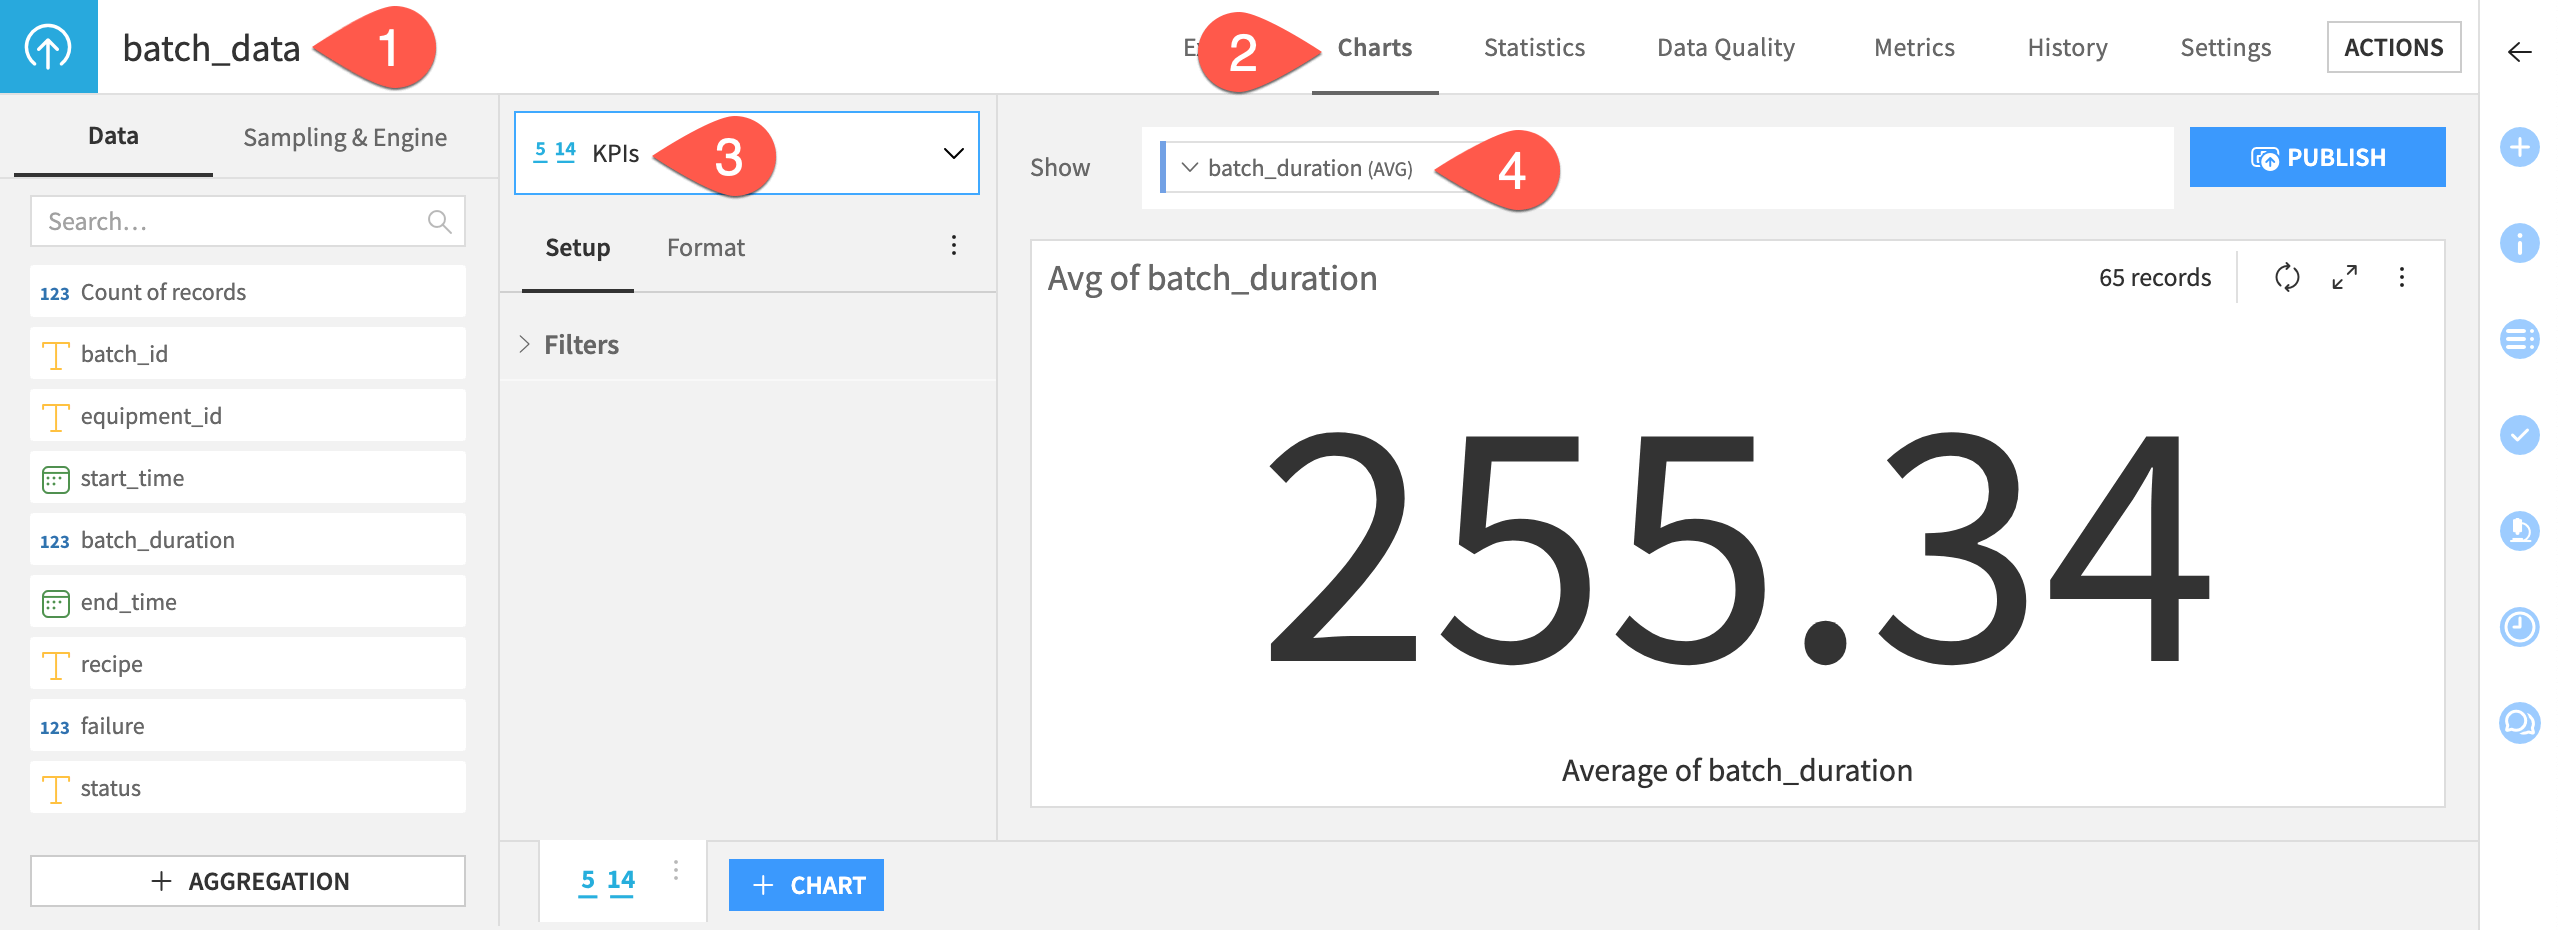Refresh the Avg of batch_duration chart

[2288, 279]
